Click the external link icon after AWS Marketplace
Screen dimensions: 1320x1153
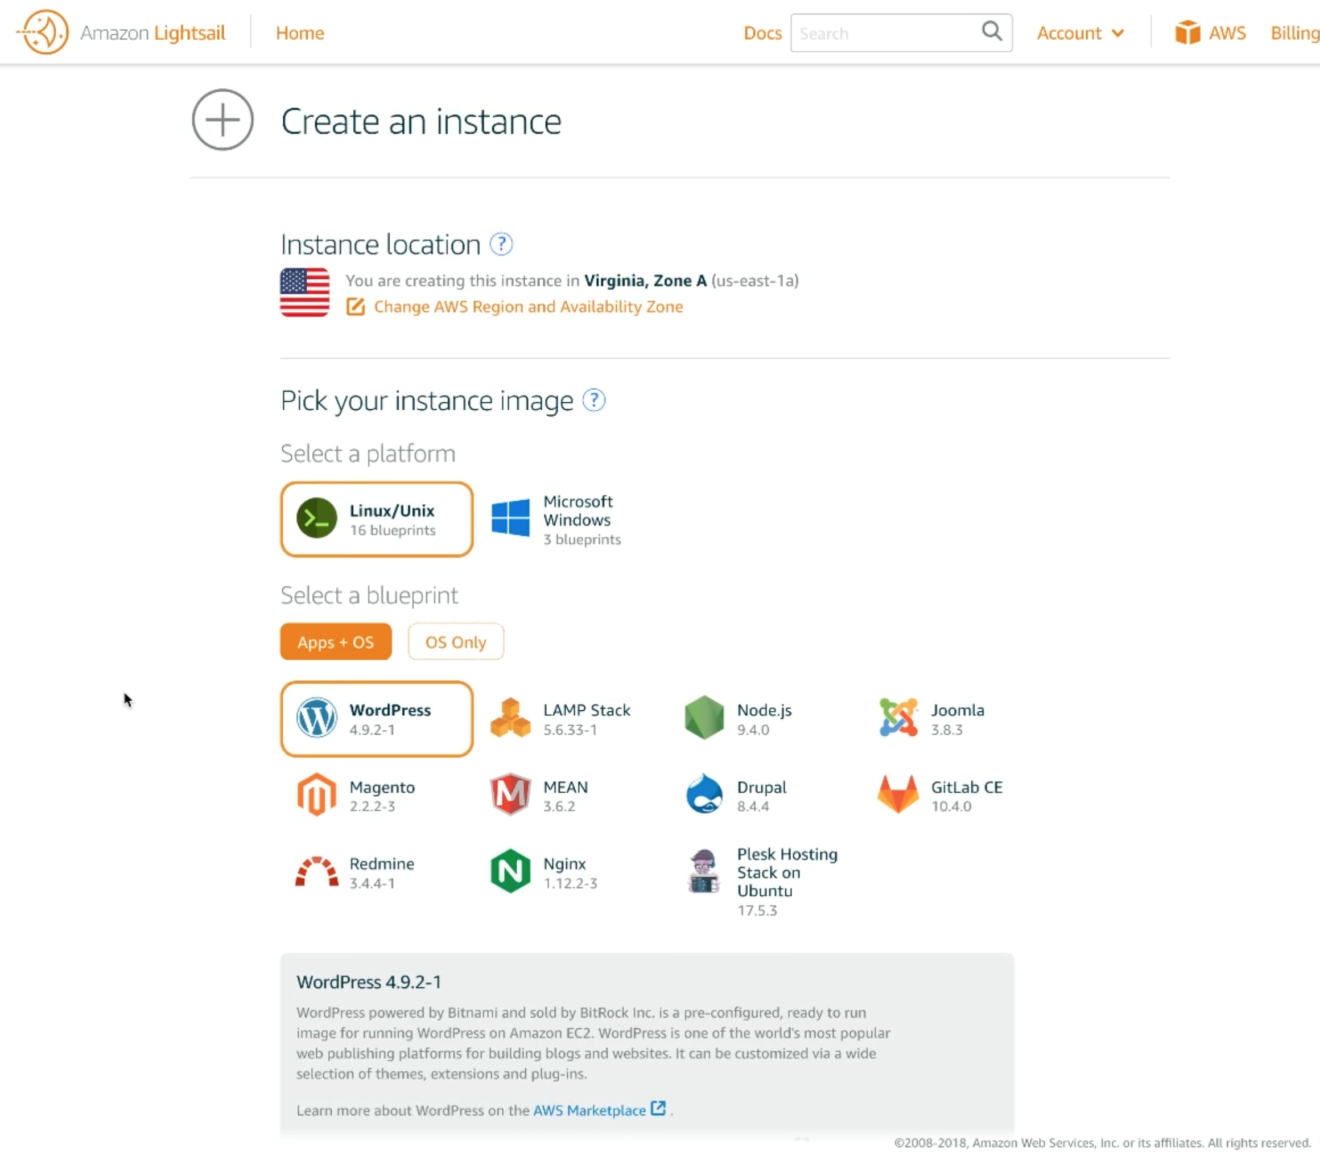tap(658, 1108)
